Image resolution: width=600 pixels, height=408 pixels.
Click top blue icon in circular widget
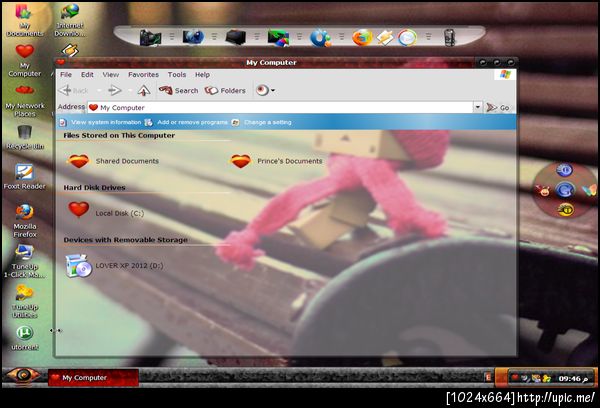(x=564, y=170)
